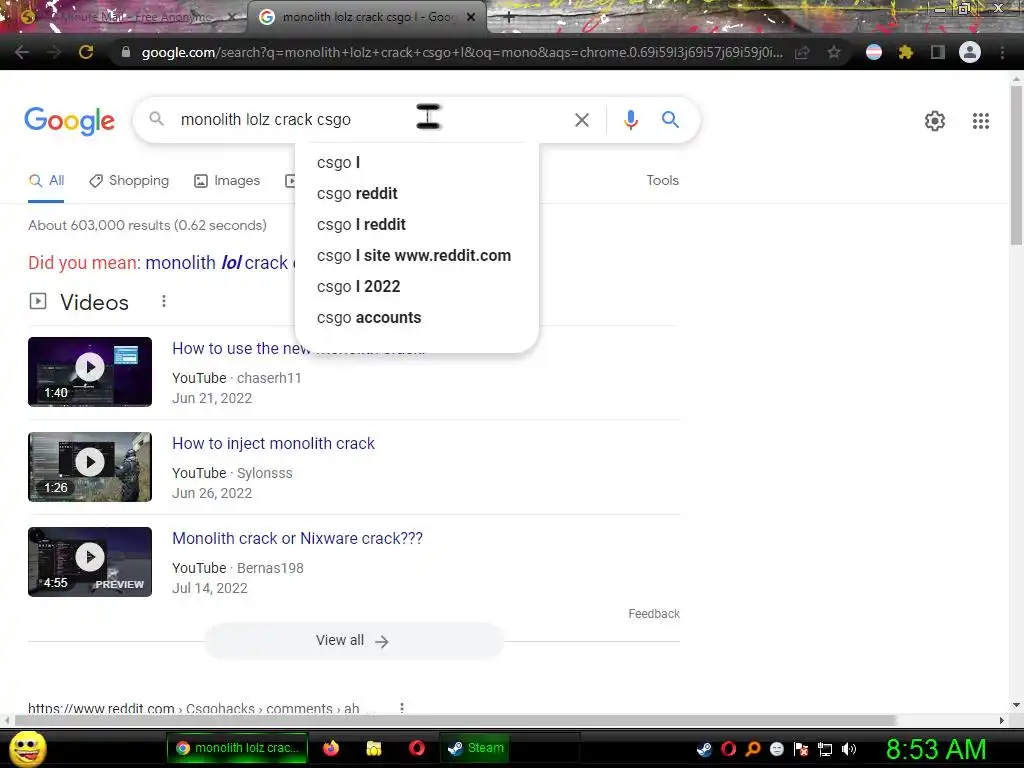Clear the search box with X
The image size is (1024, 768).
(581, 120)
